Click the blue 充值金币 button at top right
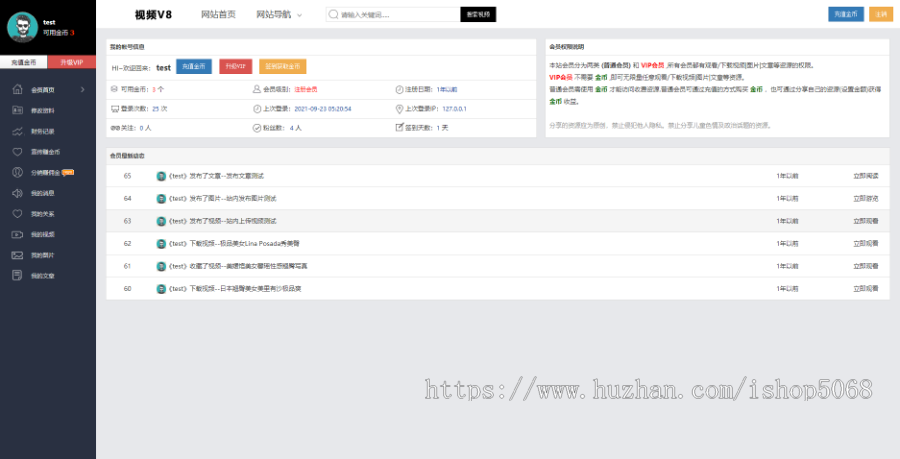 tap(846, 14)
